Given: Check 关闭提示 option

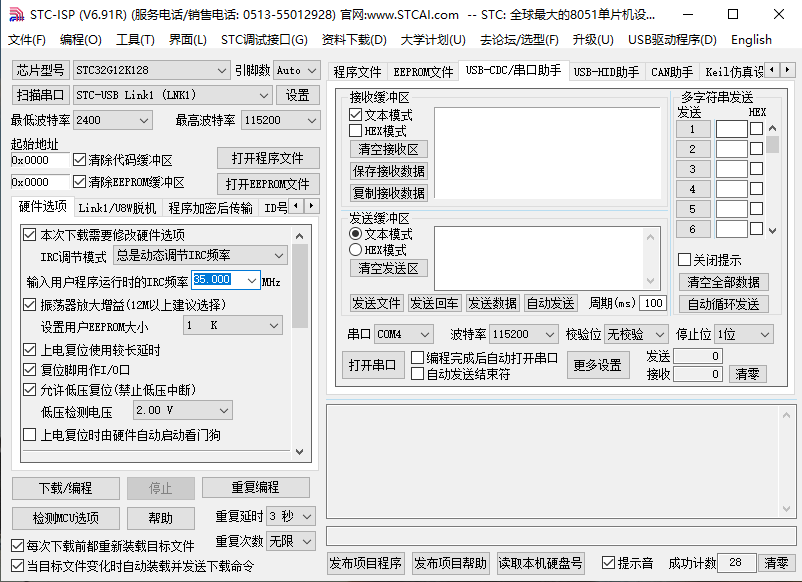Looking at the screenshot, I should click(x=684, y=259).
